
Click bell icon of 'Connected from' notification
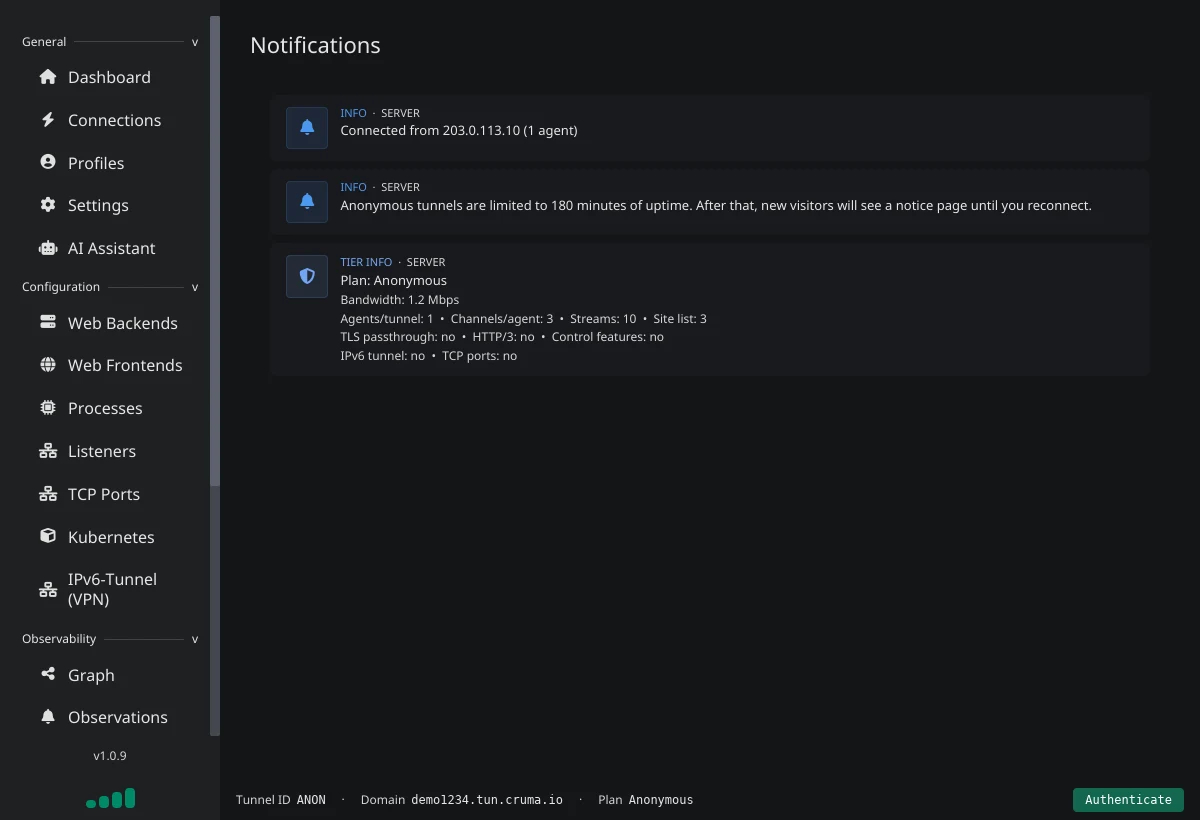307,128
